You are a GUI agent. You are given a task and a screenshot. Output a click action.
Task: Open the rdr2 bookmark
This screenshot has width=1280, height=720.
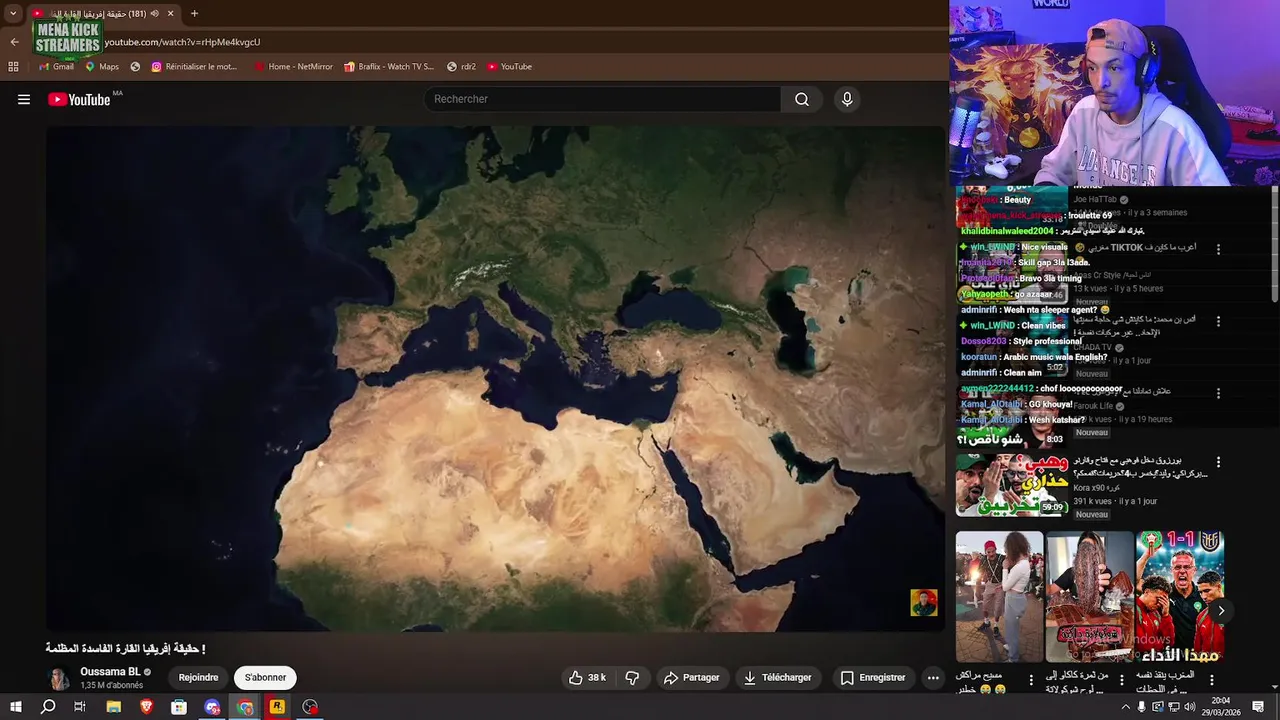tap(461, 67)
